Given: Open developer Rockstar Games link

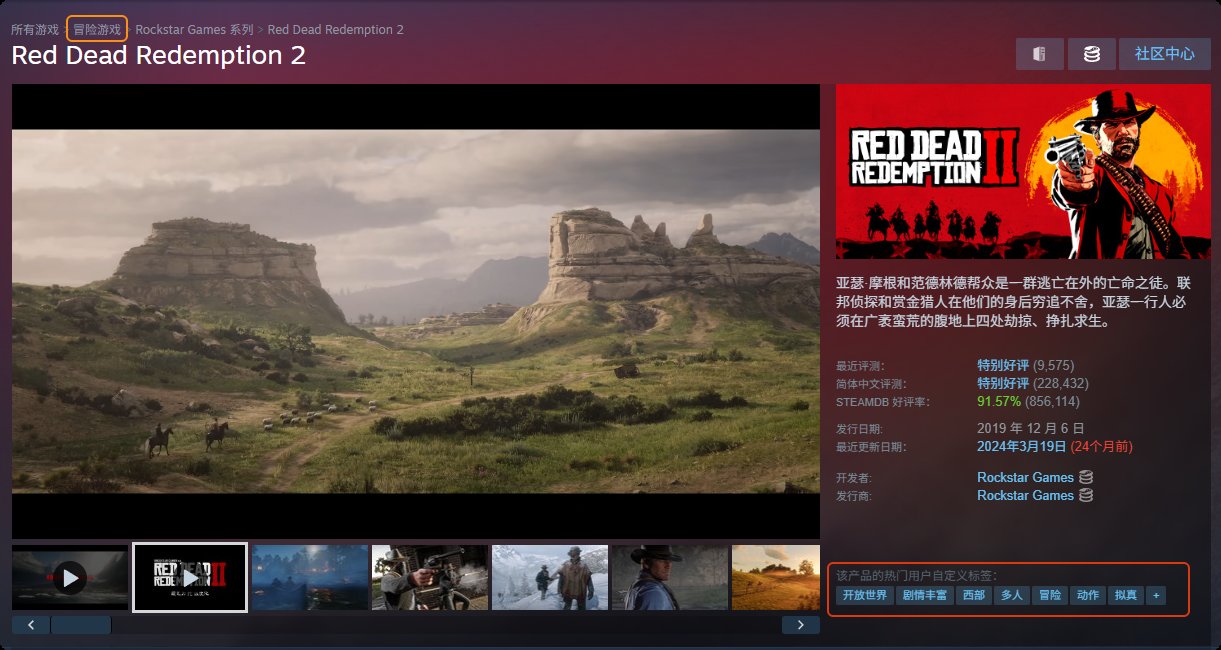Looking at the screenshot, I should (x=1025, y=477).
